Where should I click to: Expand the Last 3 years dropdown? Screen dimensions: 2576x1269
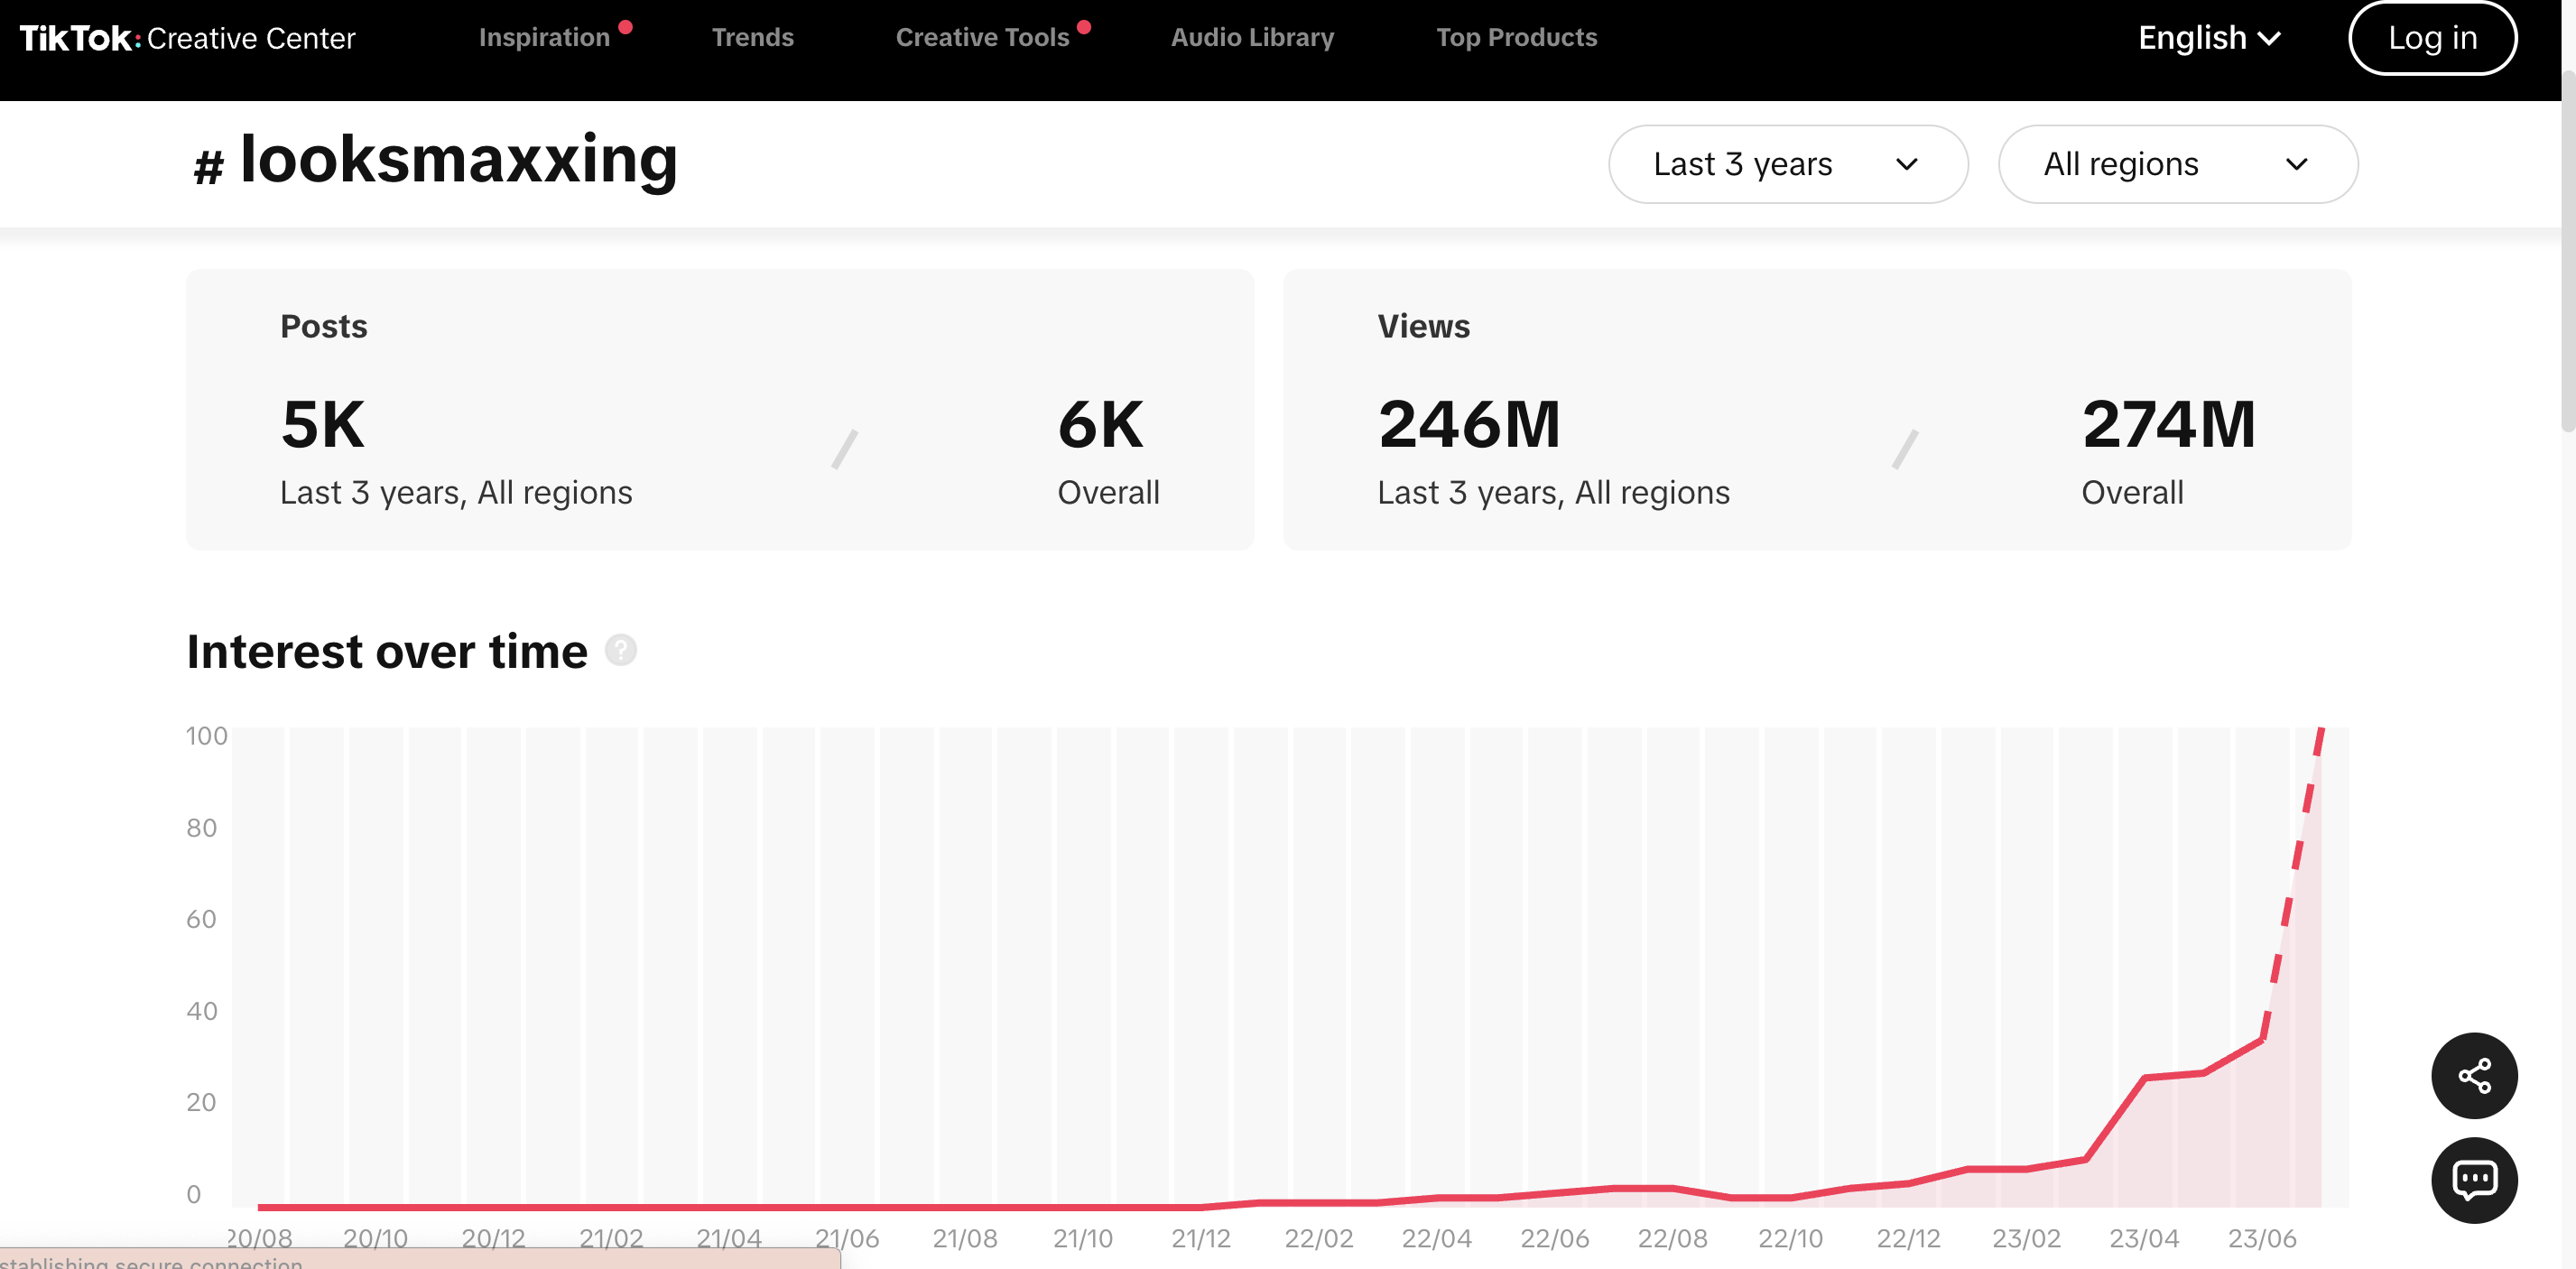[1788, 164]
